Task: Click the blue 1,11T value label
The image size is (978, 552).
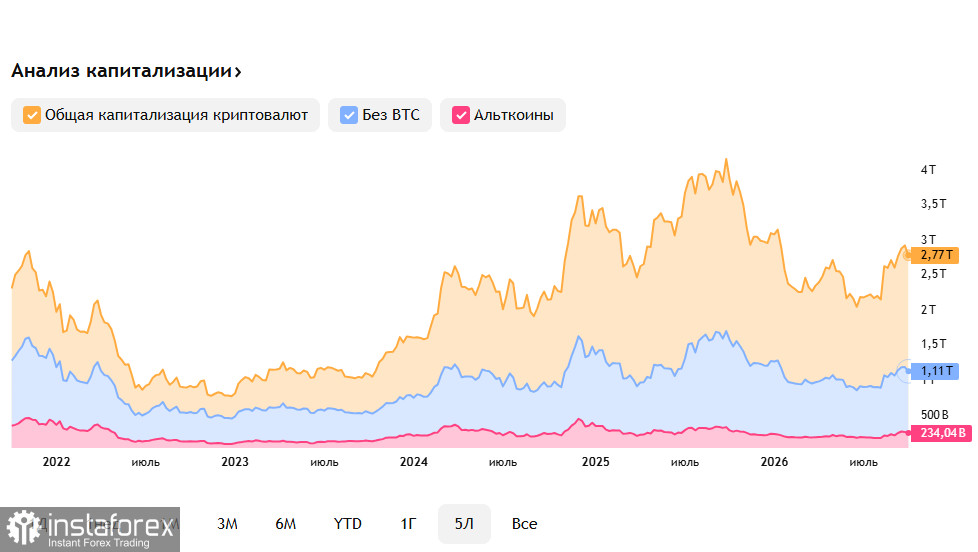Action: [934, 371]
